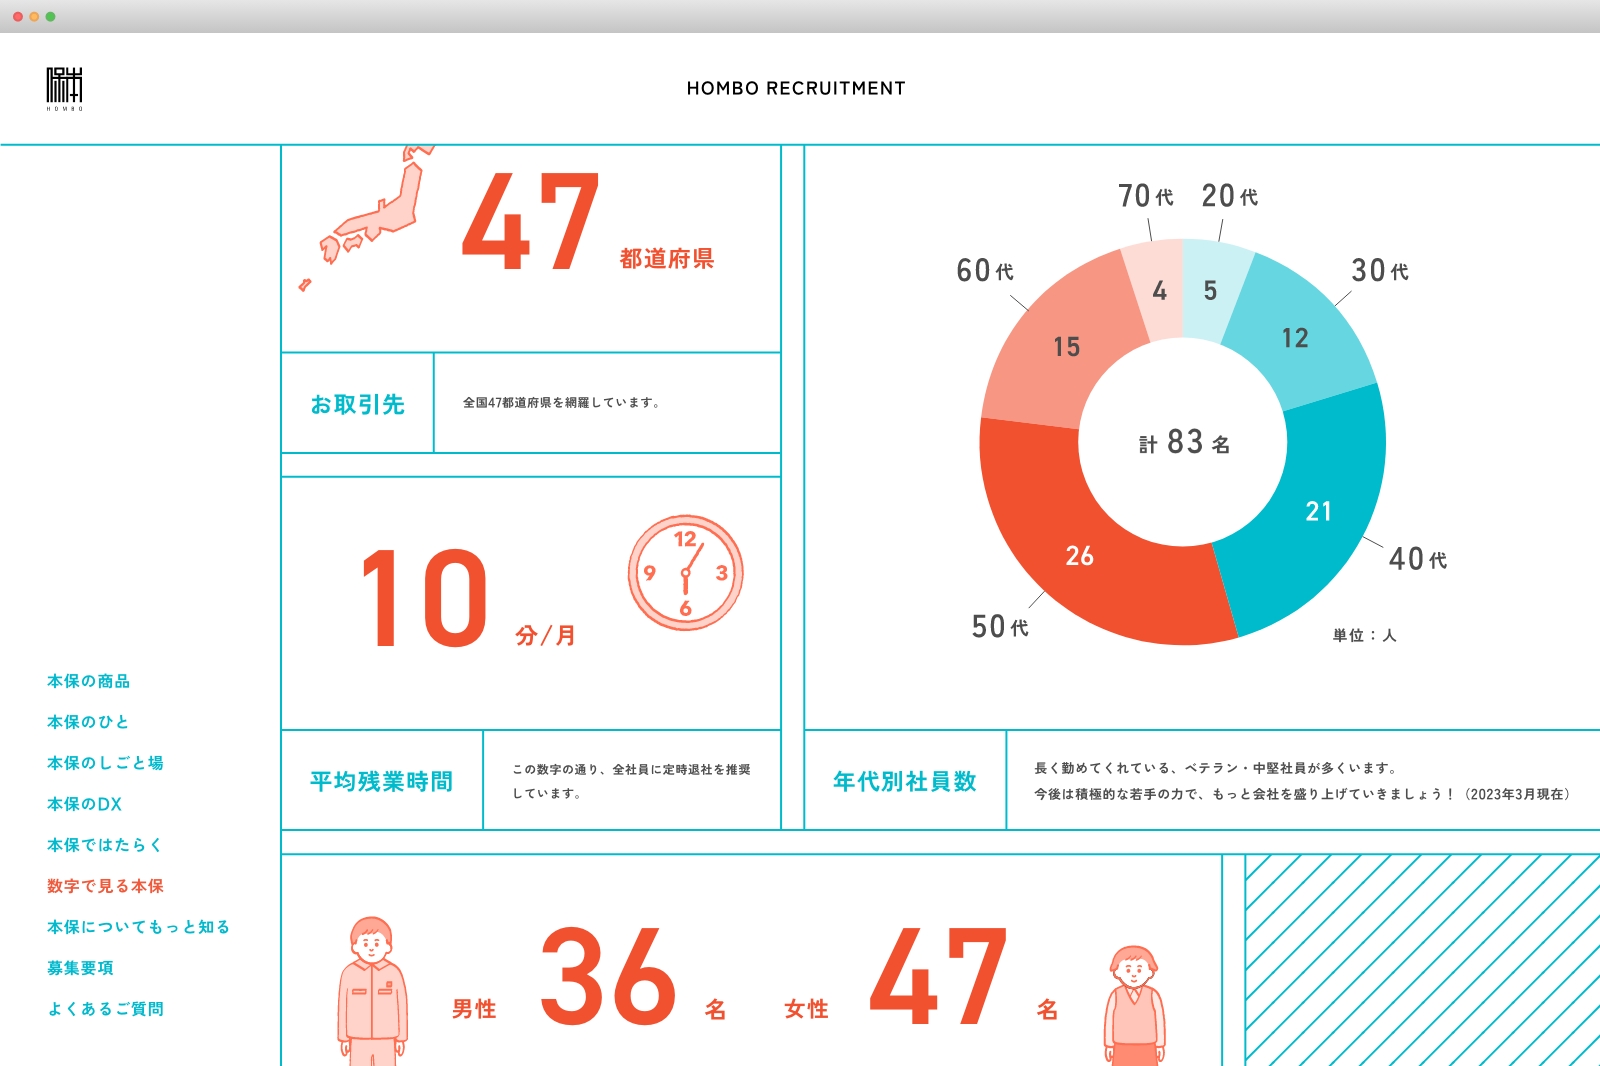Click the お取引先 heading
This screenshot has height=1066, width=1600.
(x=358, y=404)
